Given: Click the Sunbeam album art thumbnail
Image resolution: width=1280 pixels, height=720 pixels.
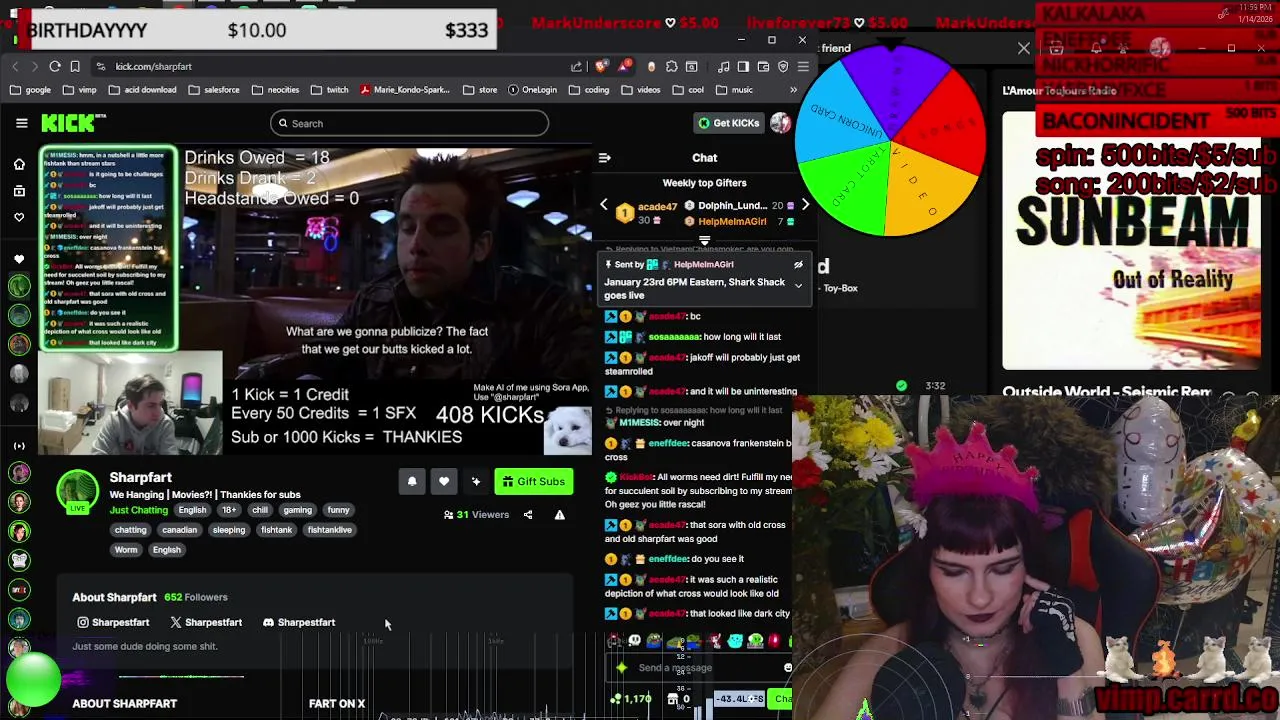Looking at the screenshot, I should [1132, 240].
